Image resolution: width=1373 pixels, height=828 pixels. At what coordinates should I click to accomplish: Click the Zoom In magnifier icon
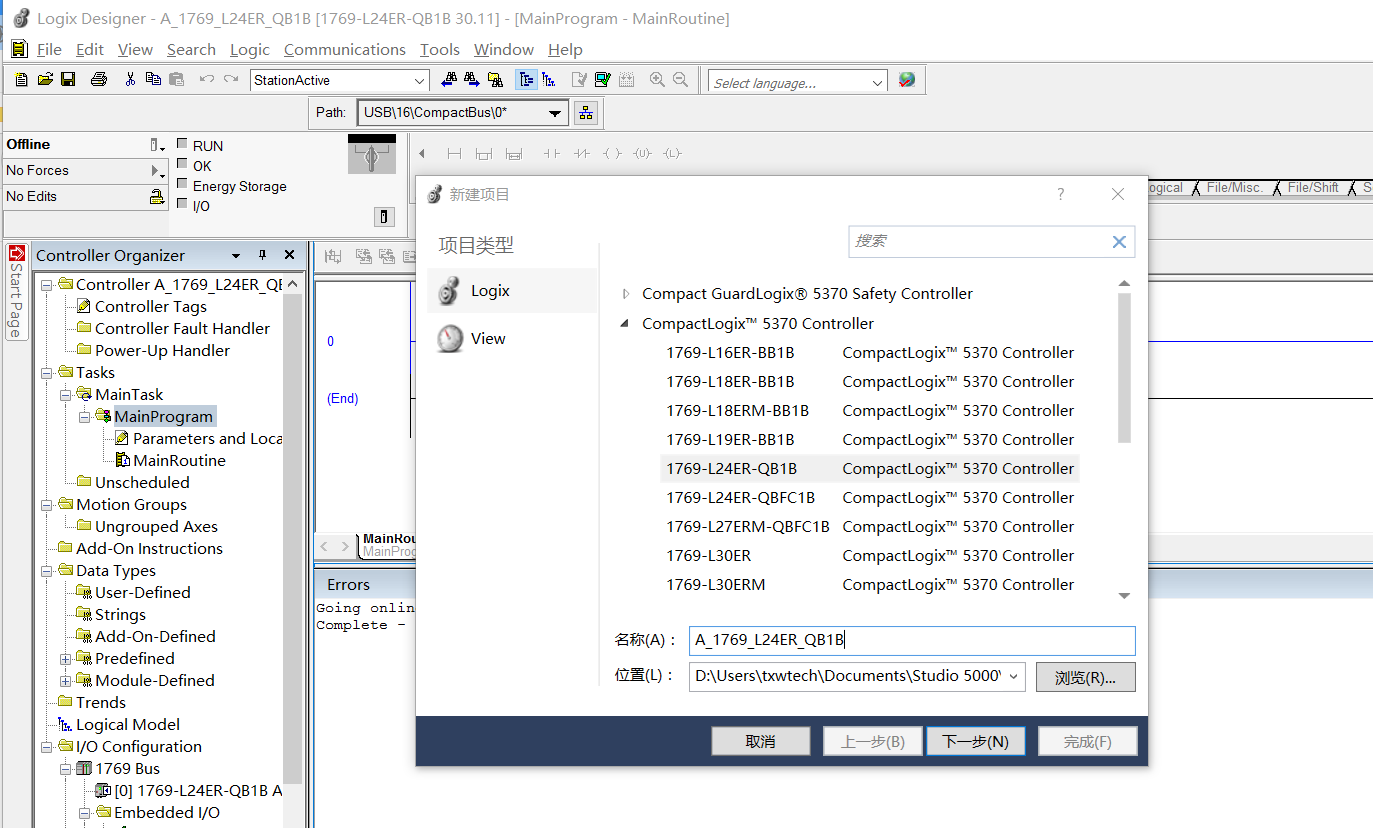tap(657, 80)
